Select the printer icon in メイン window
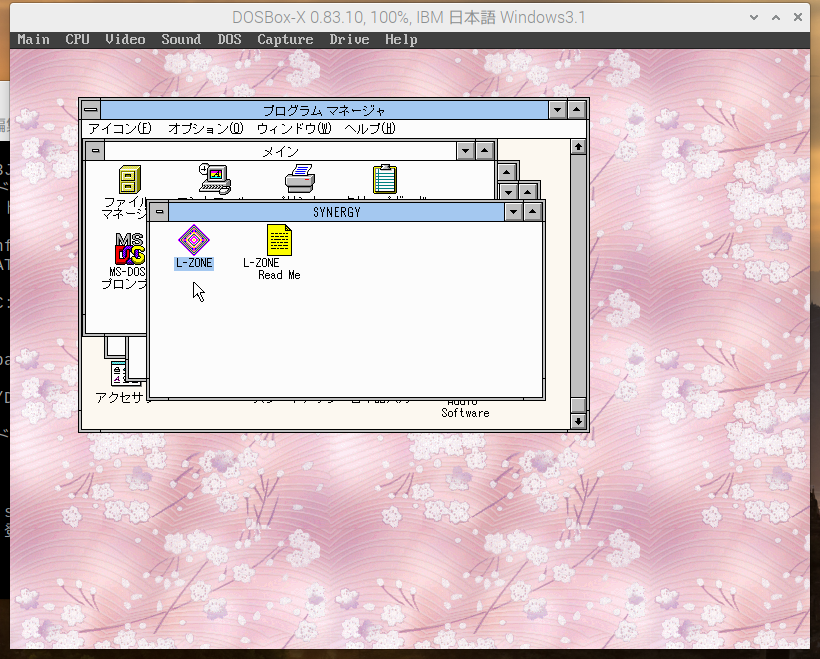Screen dimensions: 820x659 300,178
